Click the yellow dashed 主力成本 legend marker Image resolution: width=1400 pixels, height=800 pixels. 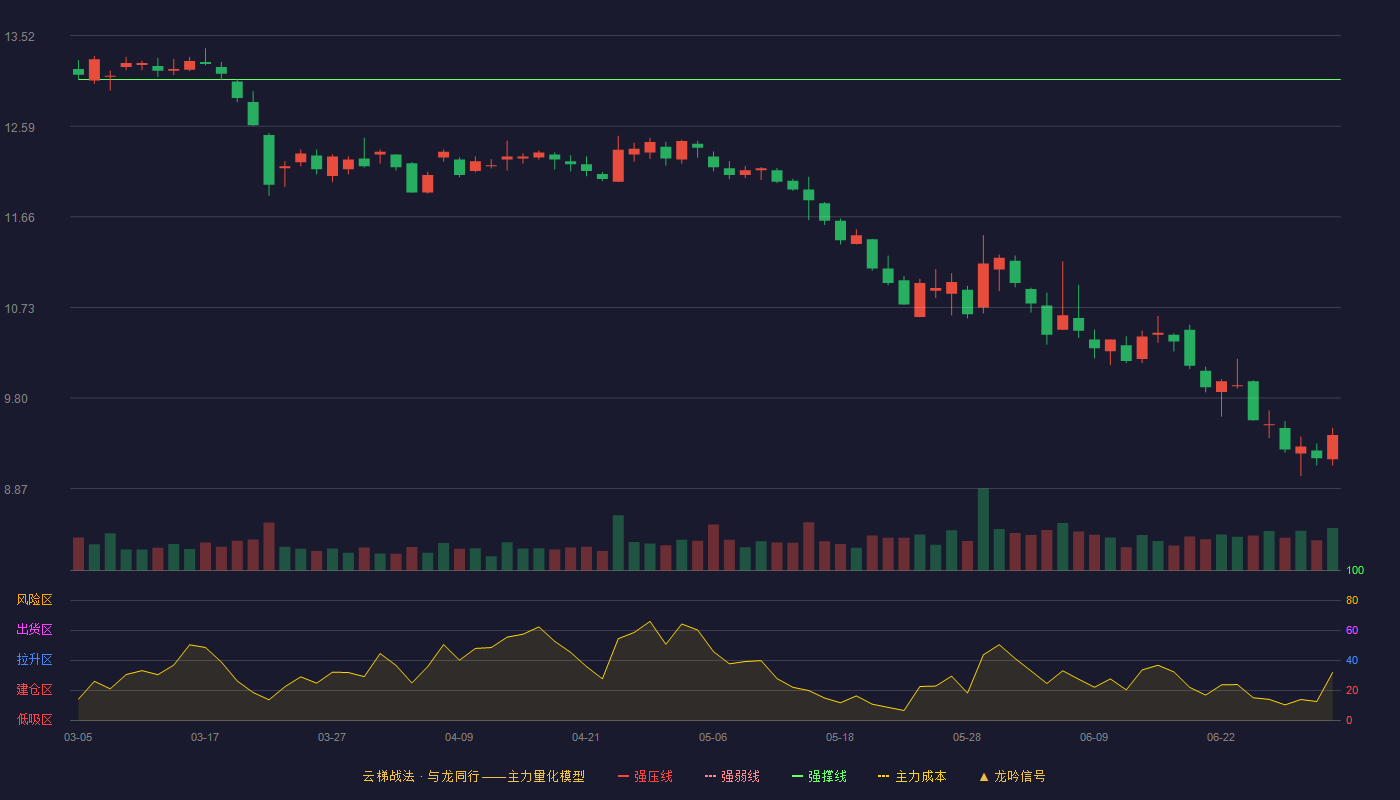[x=883, y=776]
